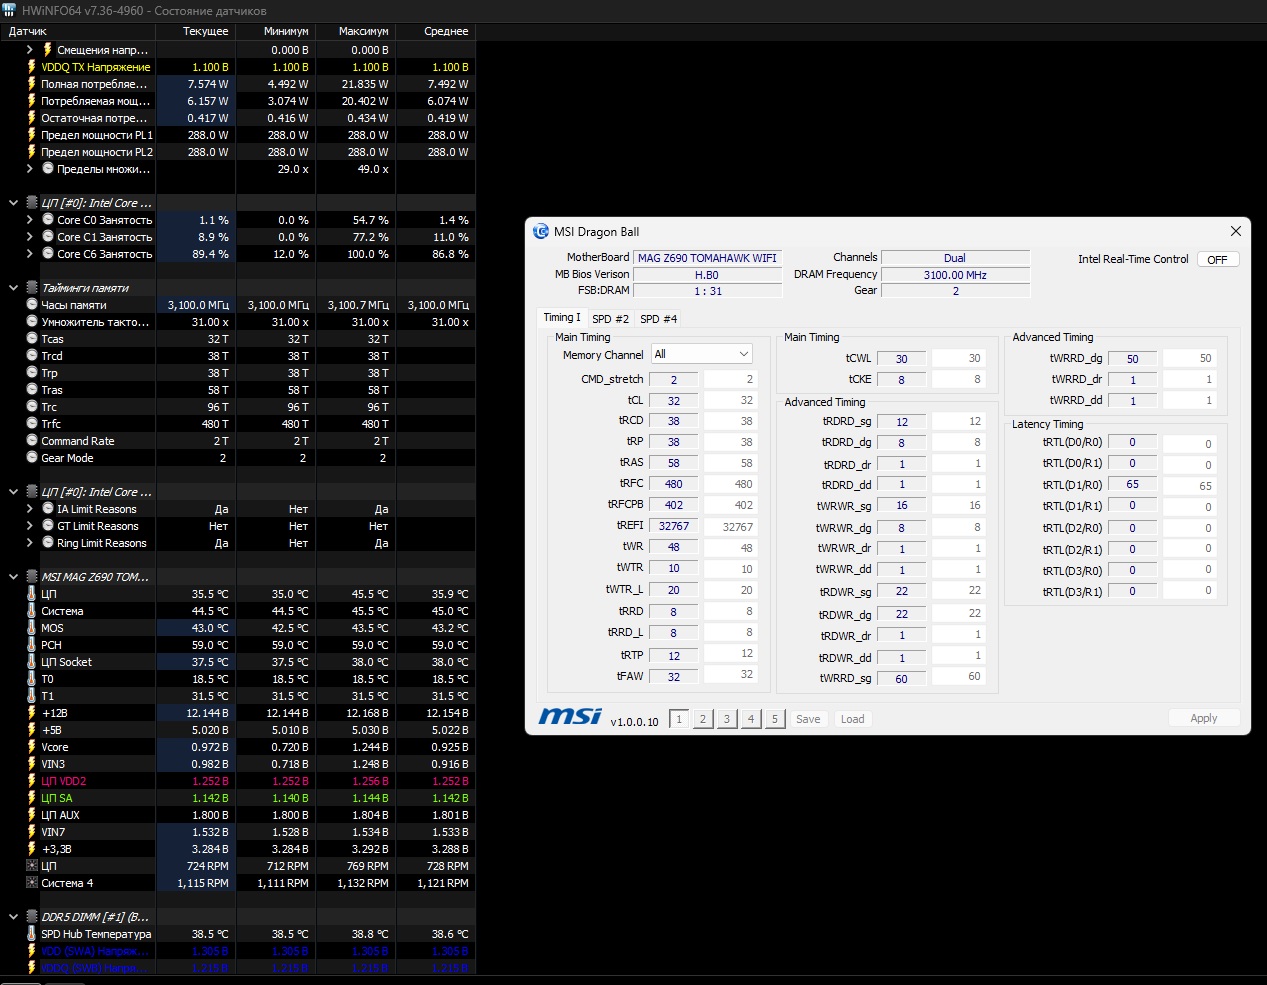Click the lightning icon of Предел мощности PL2
This screenshot has width=1267, height=985.
click(x=32, y=152)
